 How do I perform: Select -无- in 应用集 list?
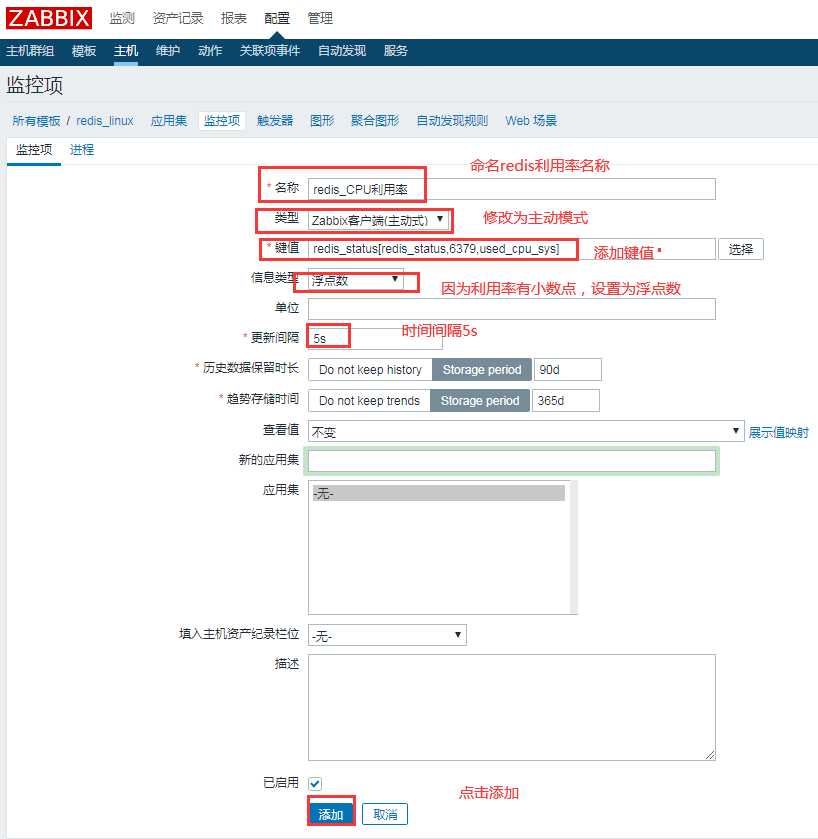(438, 493)
